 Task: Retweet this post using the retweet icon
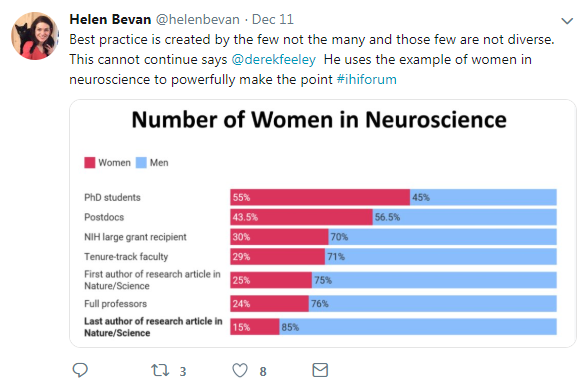(160, 370)
